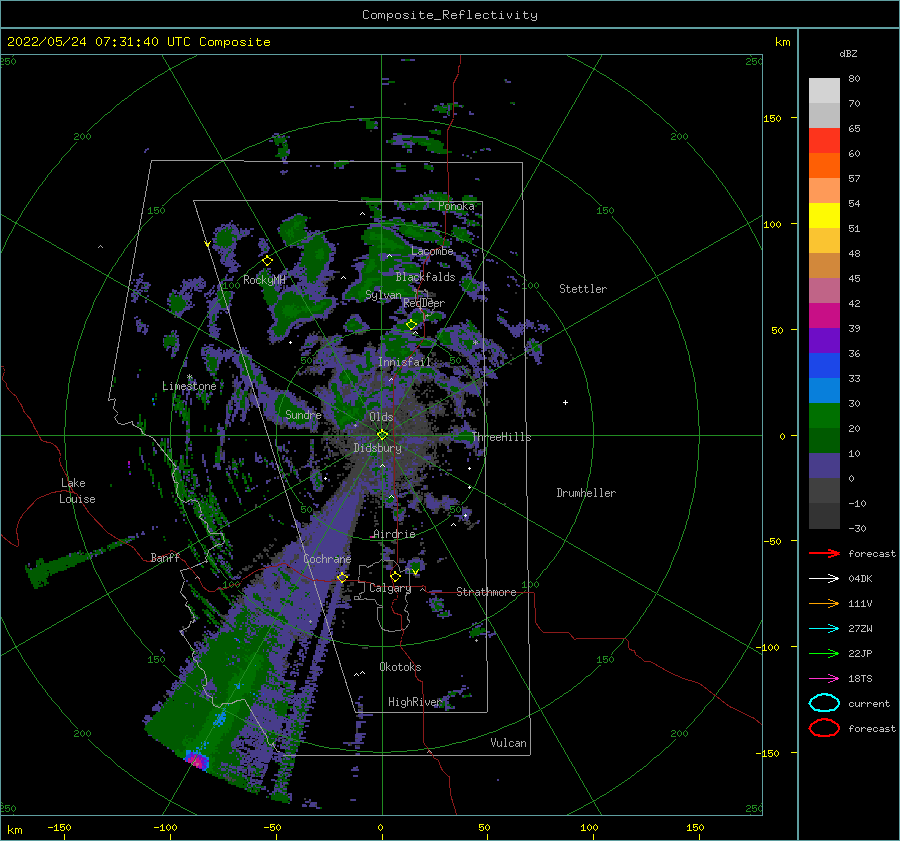Select the Limestone label
This screenshot has width=900, height=841.
pos(189,386)
